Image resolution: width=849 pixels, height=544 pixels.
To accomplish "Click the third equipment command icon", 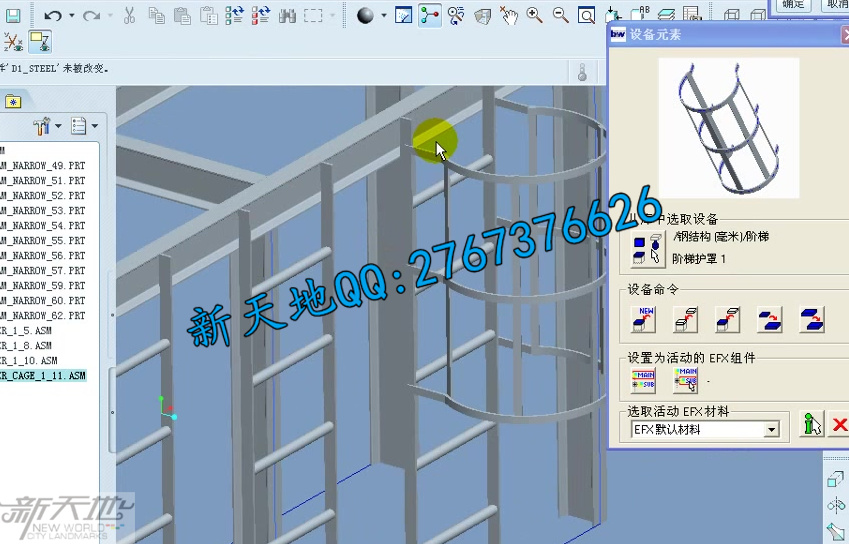I will [728, 319].
